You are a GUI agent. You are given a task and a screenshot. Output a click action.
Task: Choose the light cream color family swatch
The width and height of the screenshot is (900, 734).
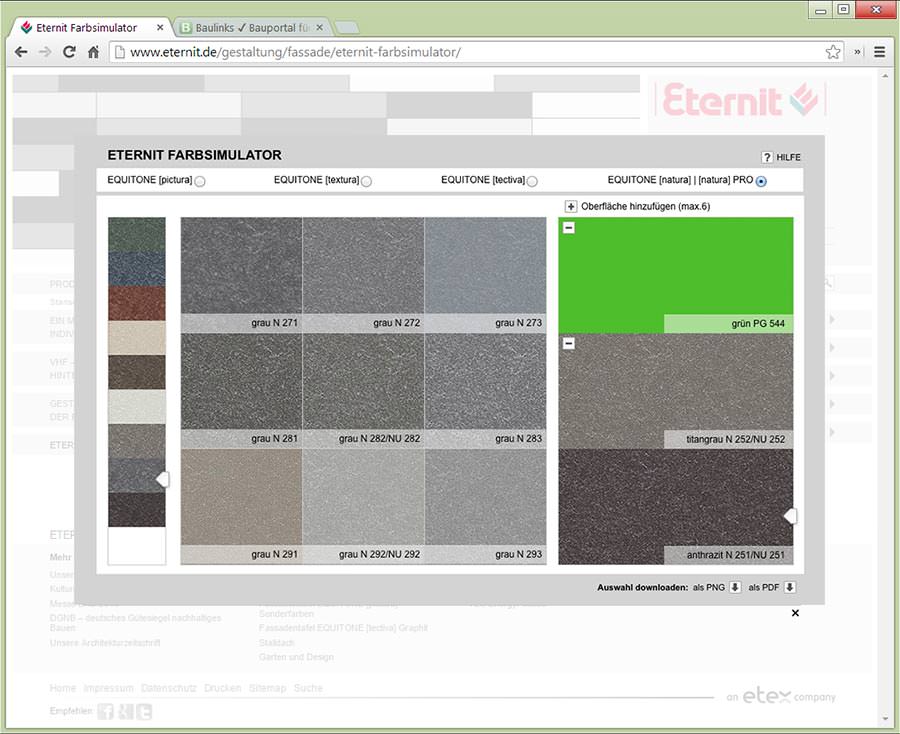coord(137,407)
